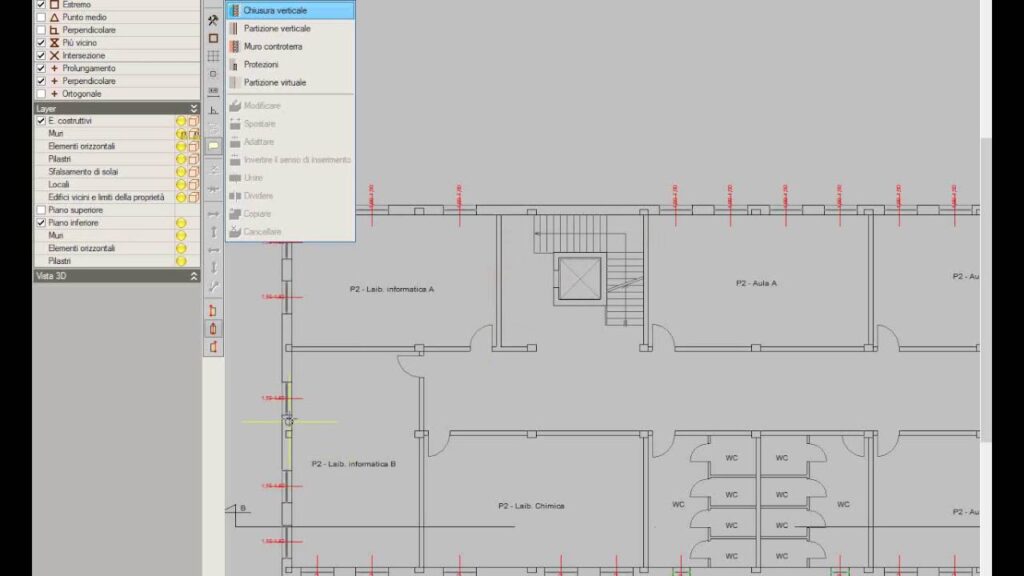
Task: Uncheck the Estremo snap checkbox
Action: (41, 5)
